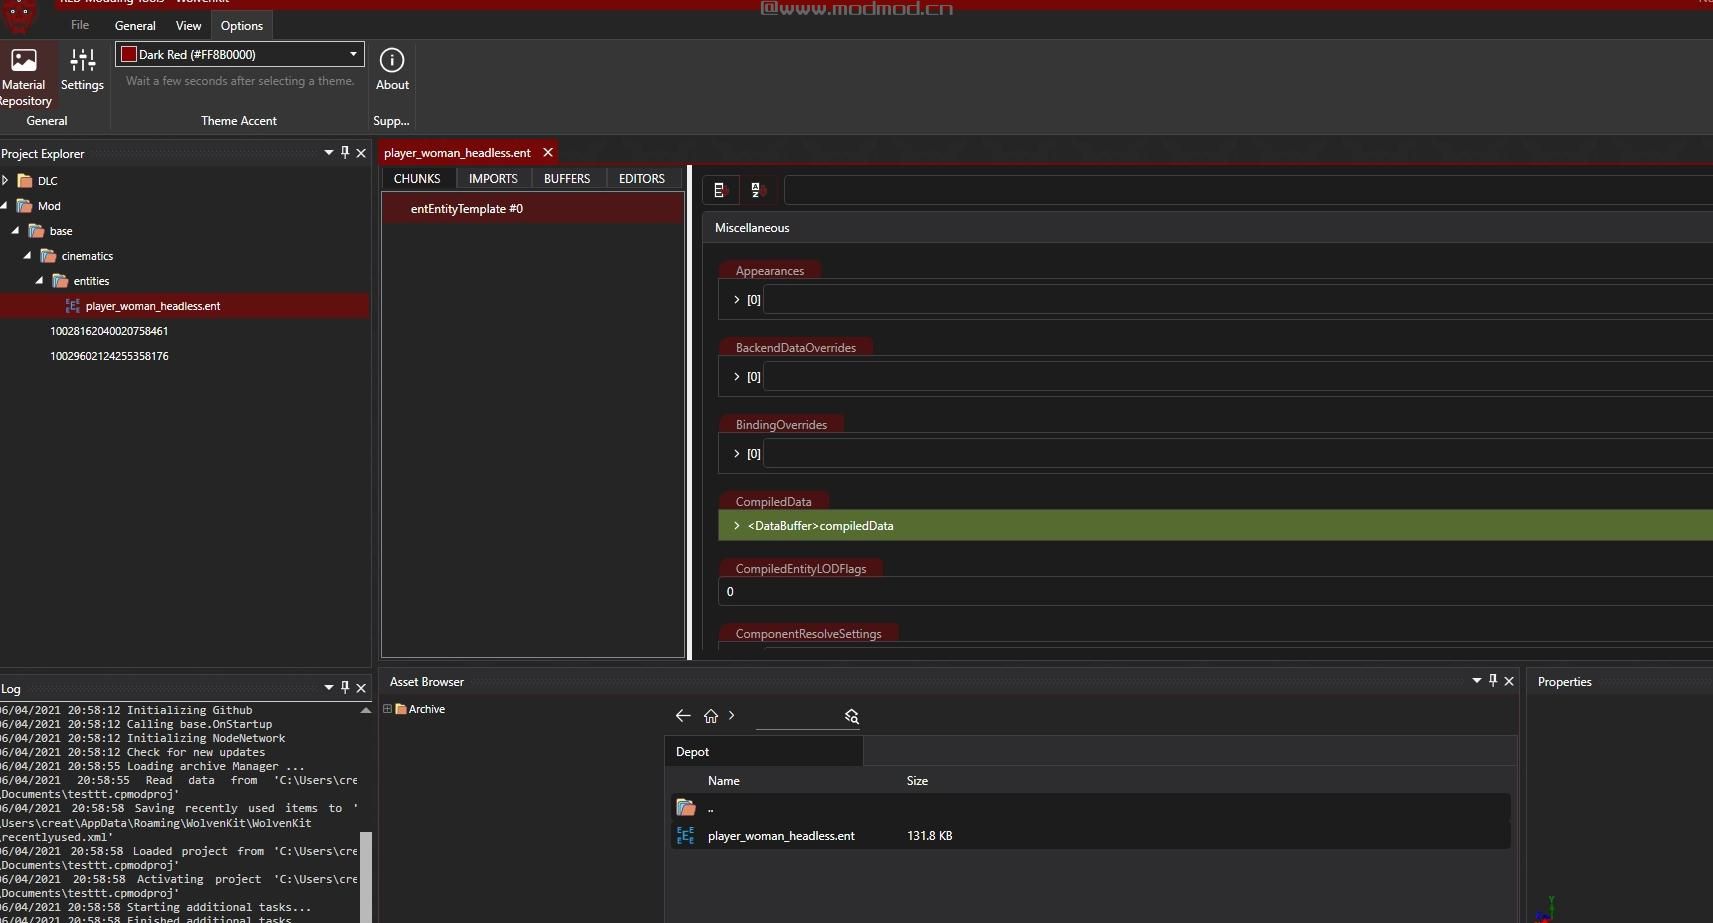
Task: Switch to the player_woman_headless.ent document tab
Action: [x=457, y=153]
